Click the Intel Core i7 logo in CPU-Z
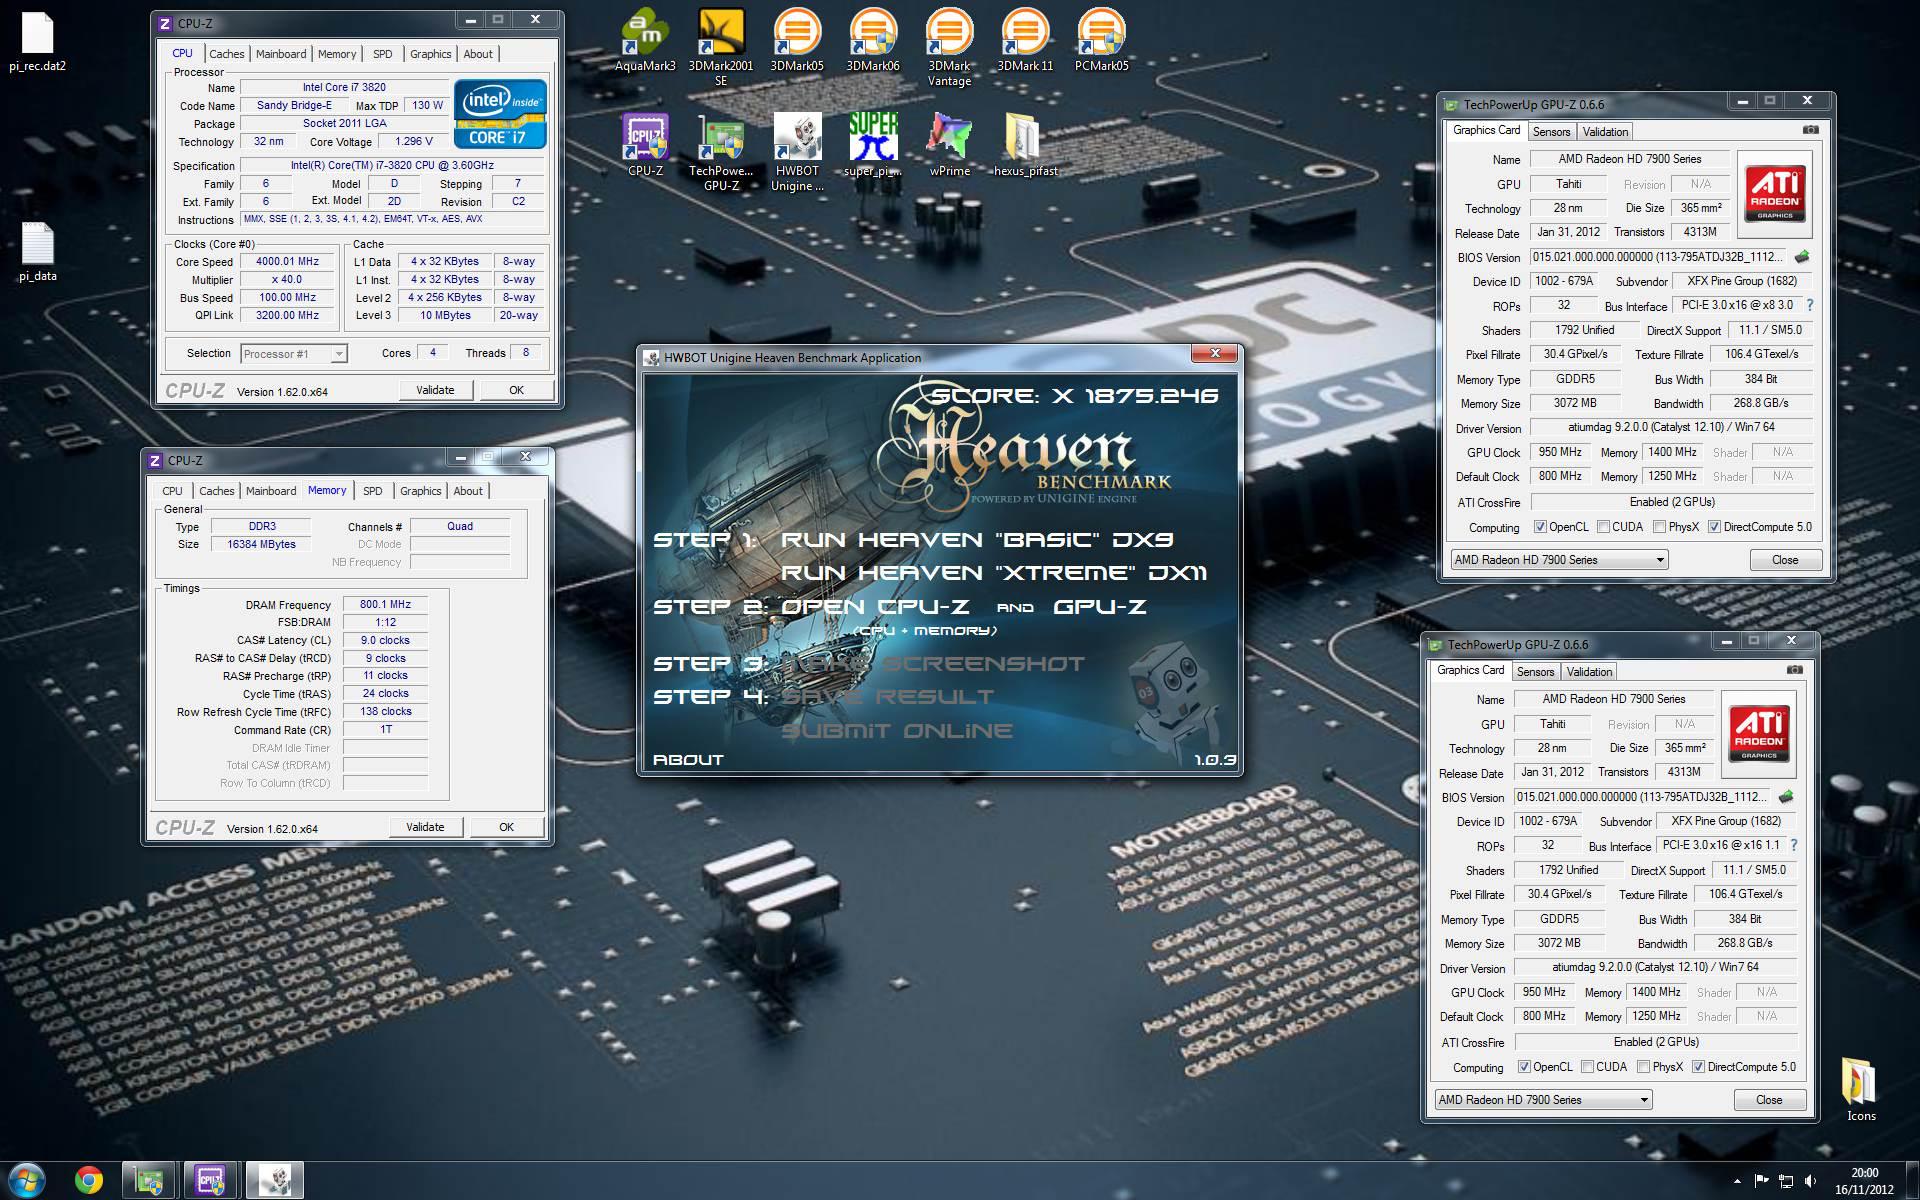Screen dimensions: 1920x1200 pos(500,114)
